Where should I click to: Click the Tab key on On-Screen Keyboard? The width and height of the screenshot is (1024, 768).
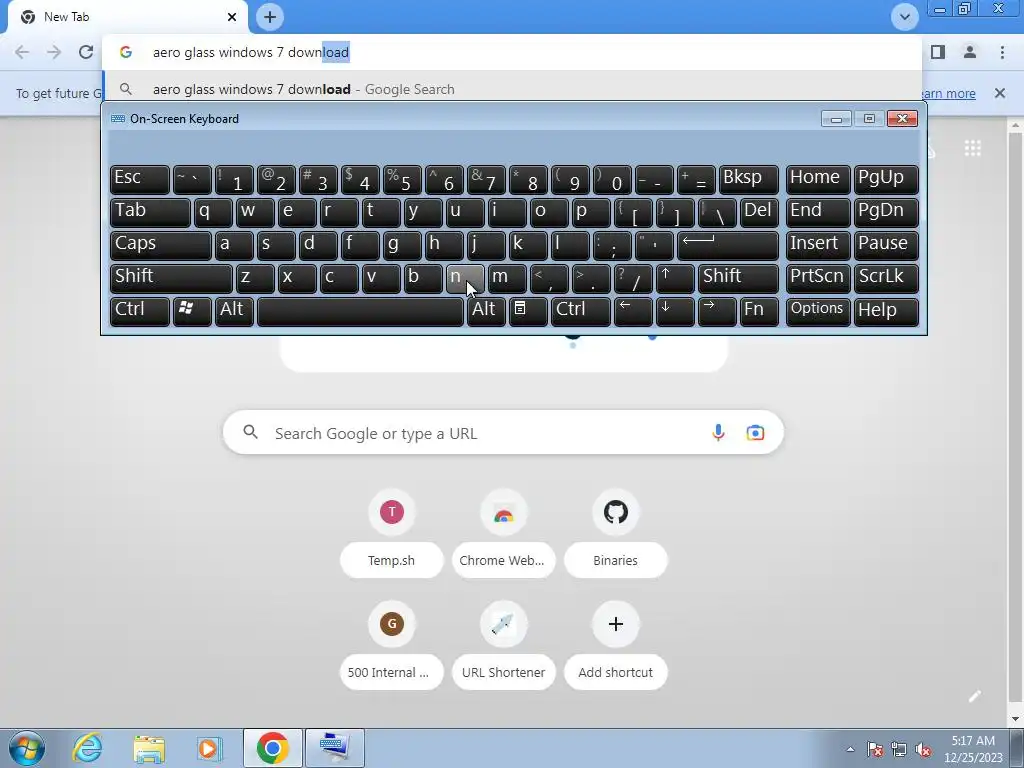tap(150, 212)
